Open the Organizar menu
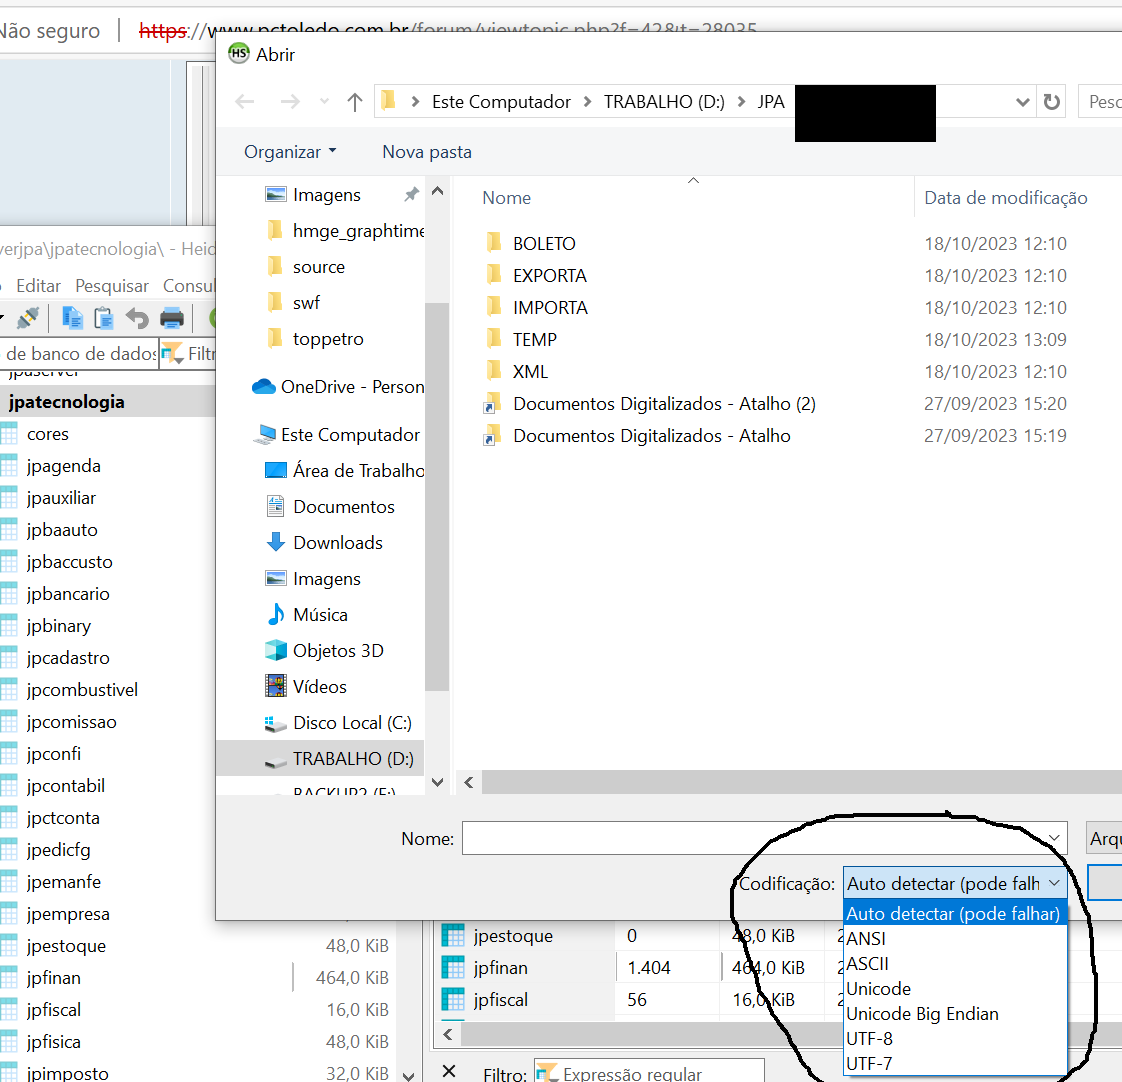The image size is (1122, 1082). click(x=290, y=152)
